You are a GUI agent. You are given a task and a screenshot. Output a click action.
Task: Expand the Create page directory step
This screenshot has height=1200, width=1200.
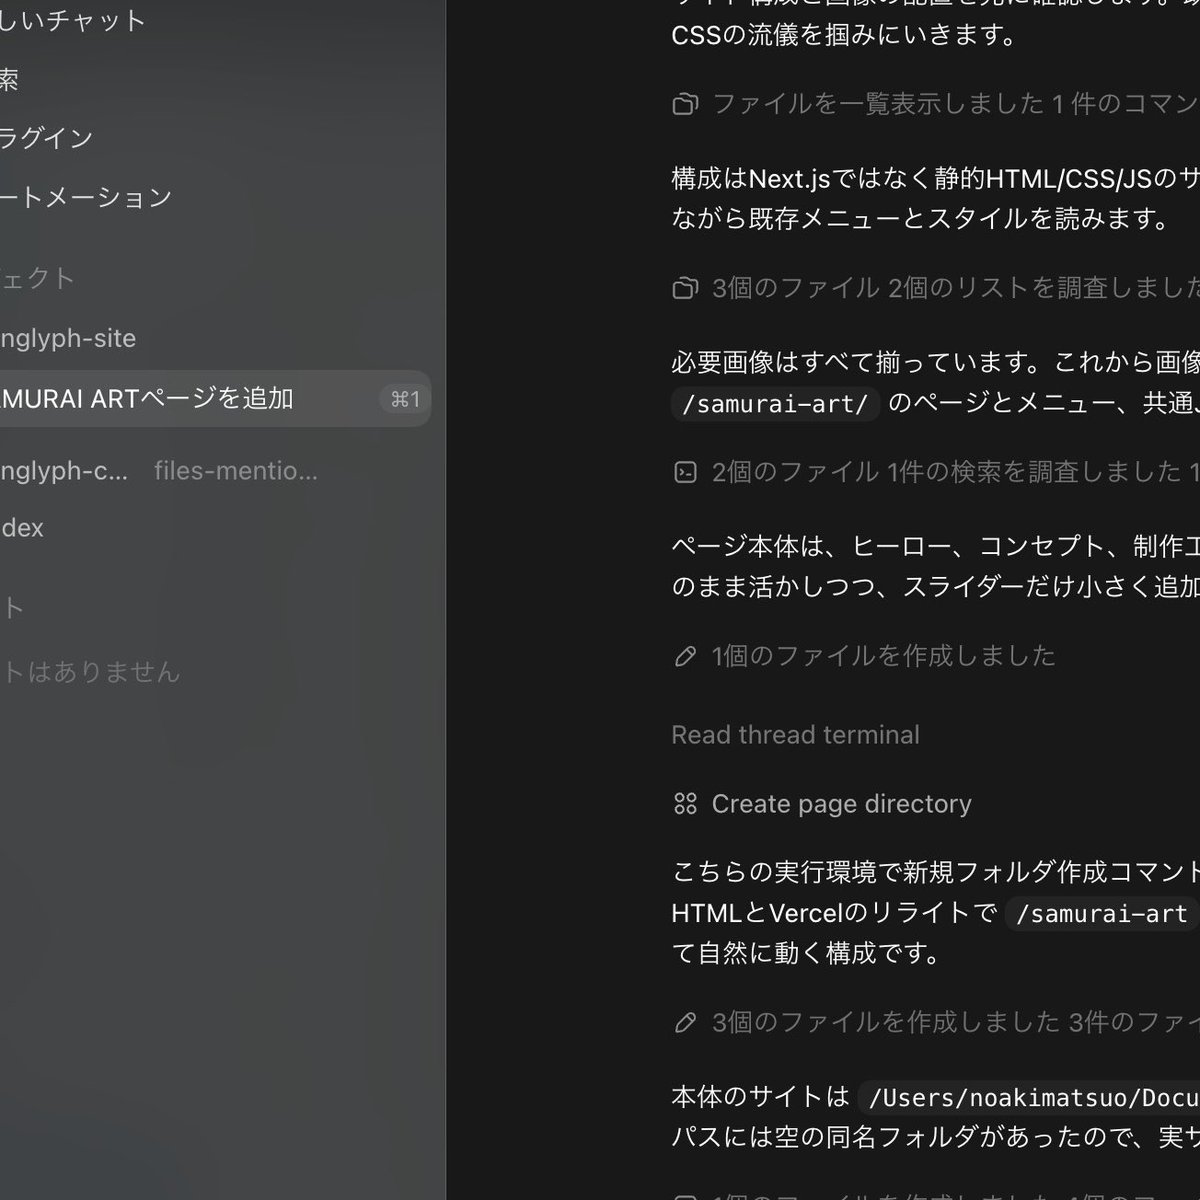click(822, 804)
